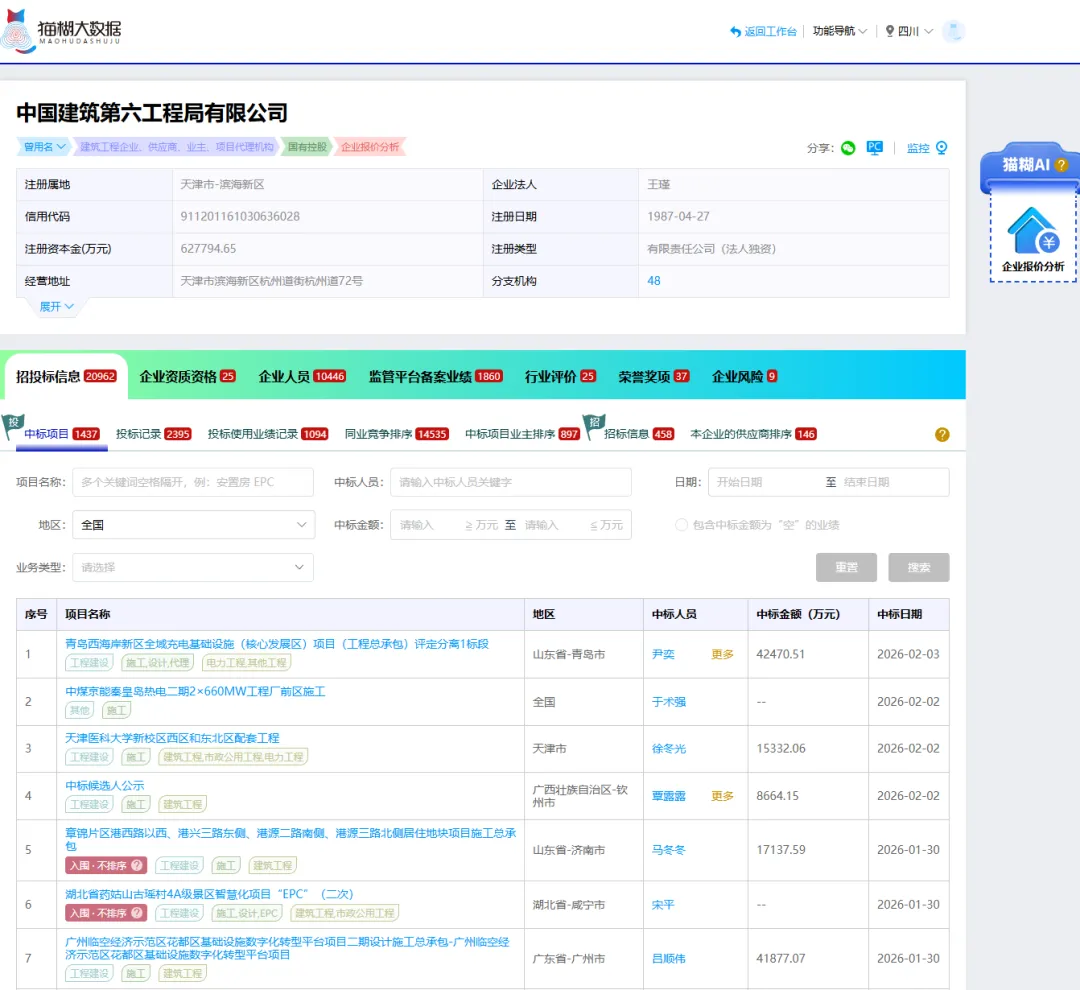Click the 项目名称 keyword input field
The width and height of the screenshot is (1080, 990).
(193, 482)
